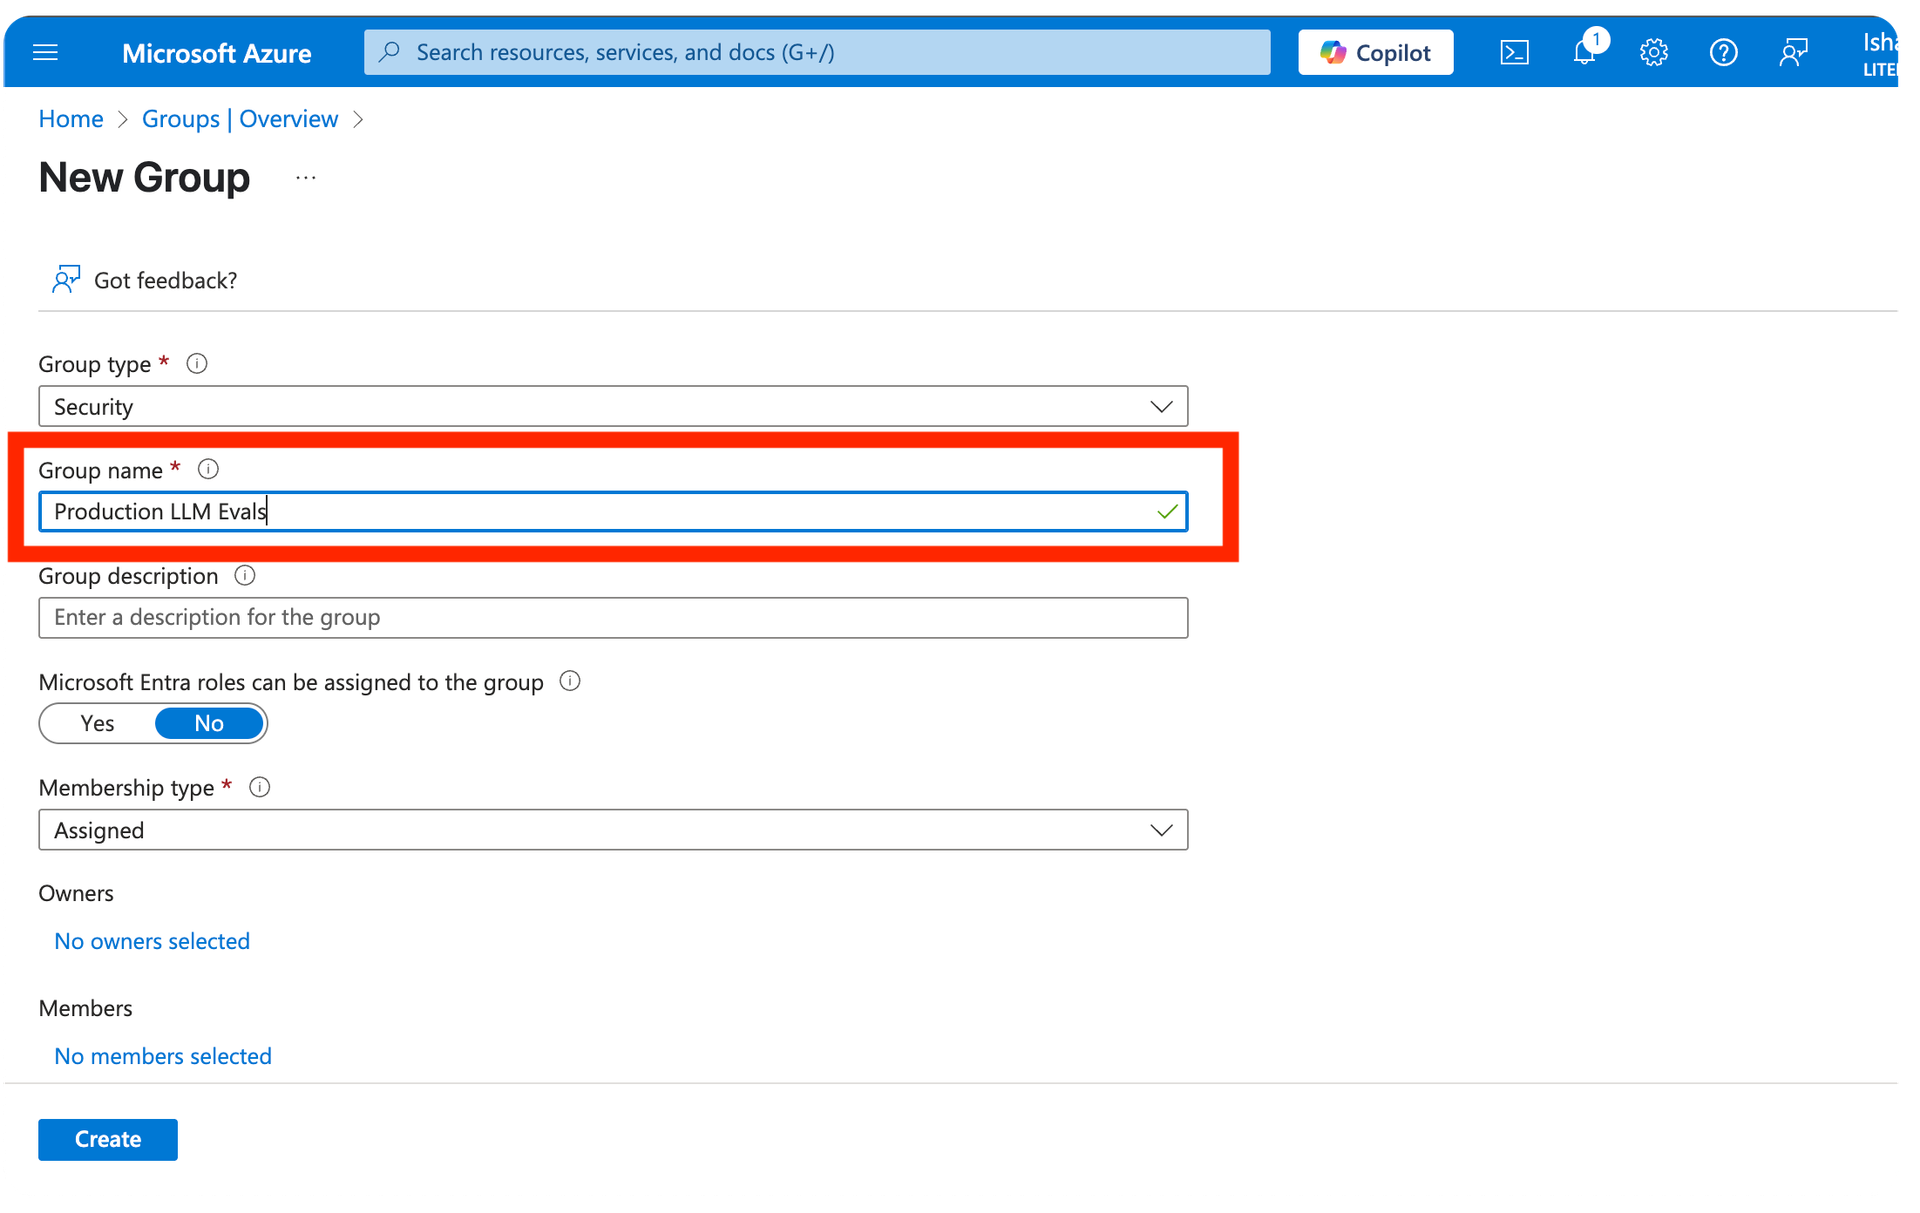Open notifications via the bell icon
This screenshot has height=1213, width=1920.
point(1584,52)
